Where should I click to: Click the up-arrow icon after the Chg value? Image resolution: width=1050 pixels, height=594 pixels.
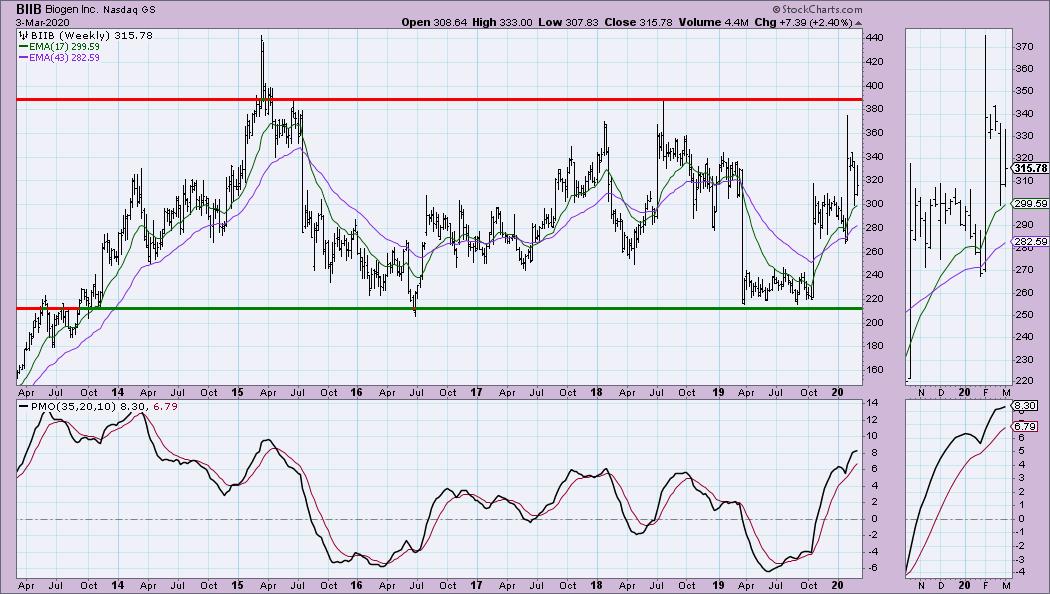coord(858,23)
